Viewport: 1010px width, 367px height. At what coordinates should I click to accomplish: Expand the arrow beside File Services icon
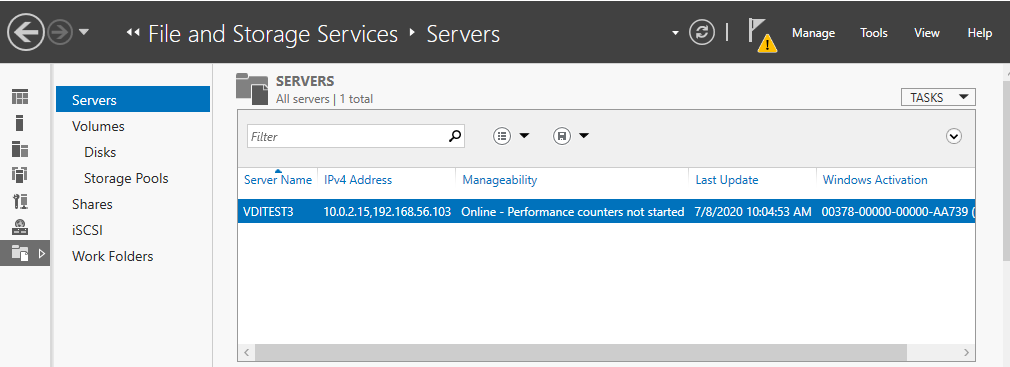43,254
